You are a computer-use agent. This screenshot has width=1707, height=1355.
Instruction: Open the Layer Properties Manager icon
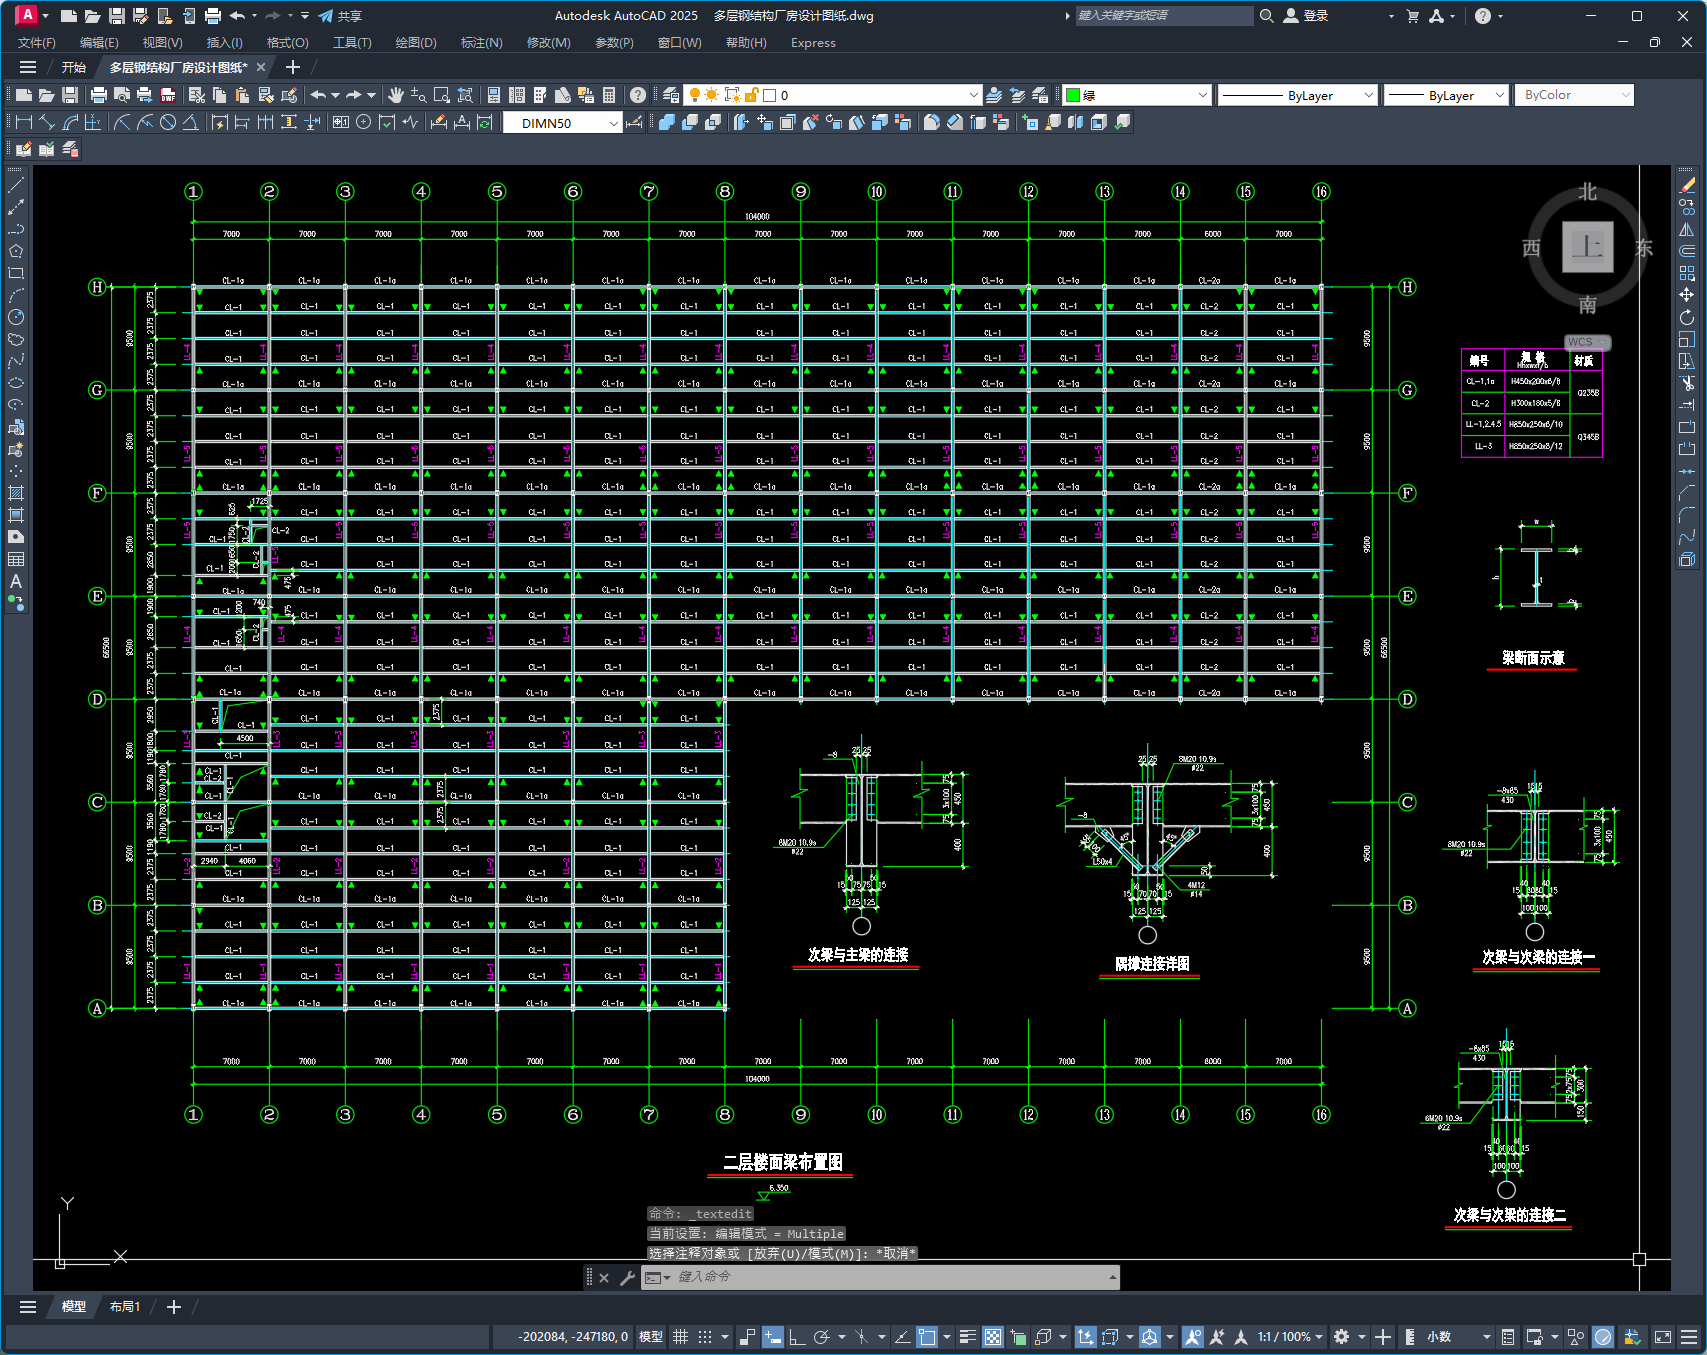point(671,95)
